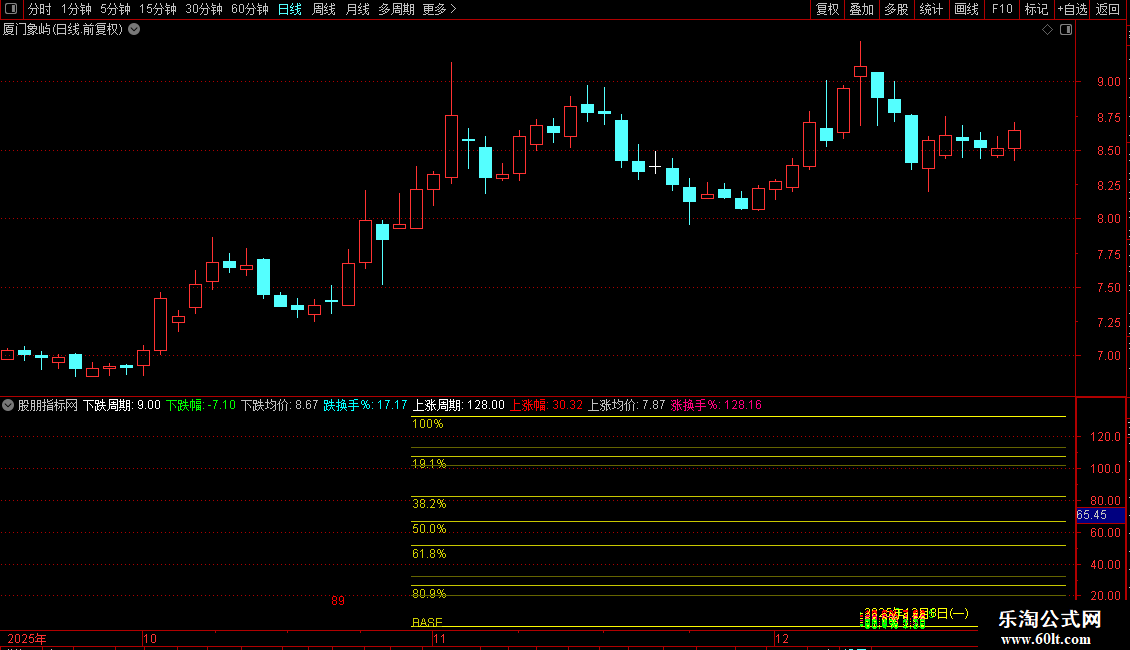The width and height of the screenshot is (1130, 650).
Task: Select the 30分钟 period tab
Action: click(204, 9)
